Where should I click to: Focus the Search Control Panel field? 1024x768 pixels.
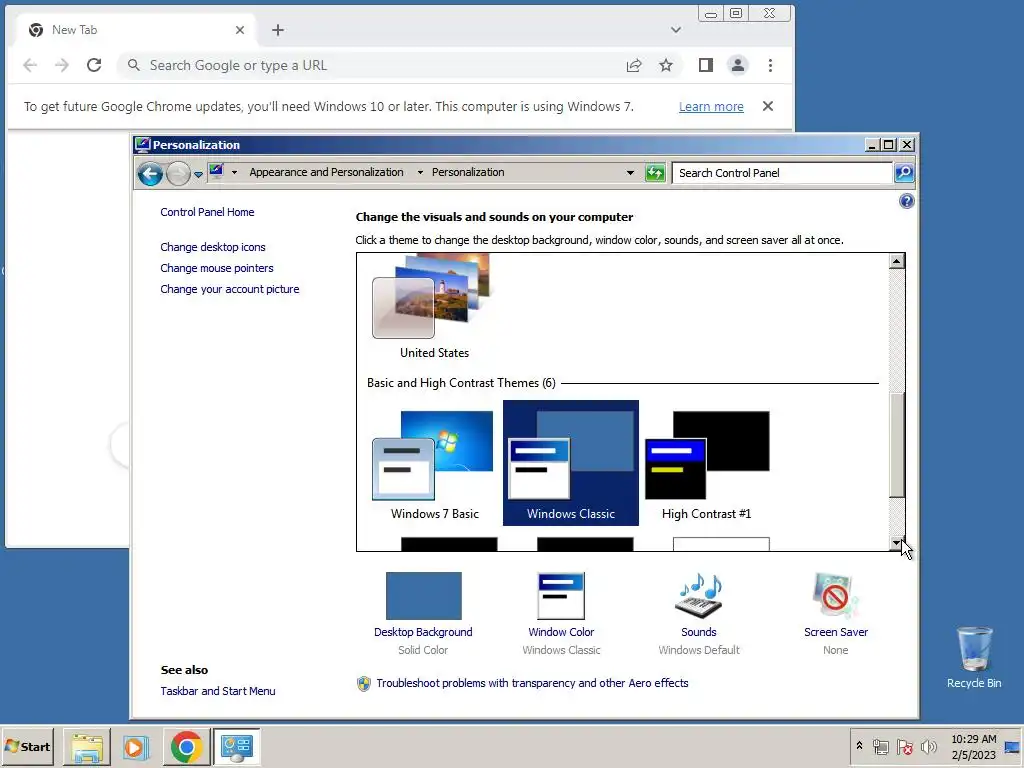pos(782,173)
